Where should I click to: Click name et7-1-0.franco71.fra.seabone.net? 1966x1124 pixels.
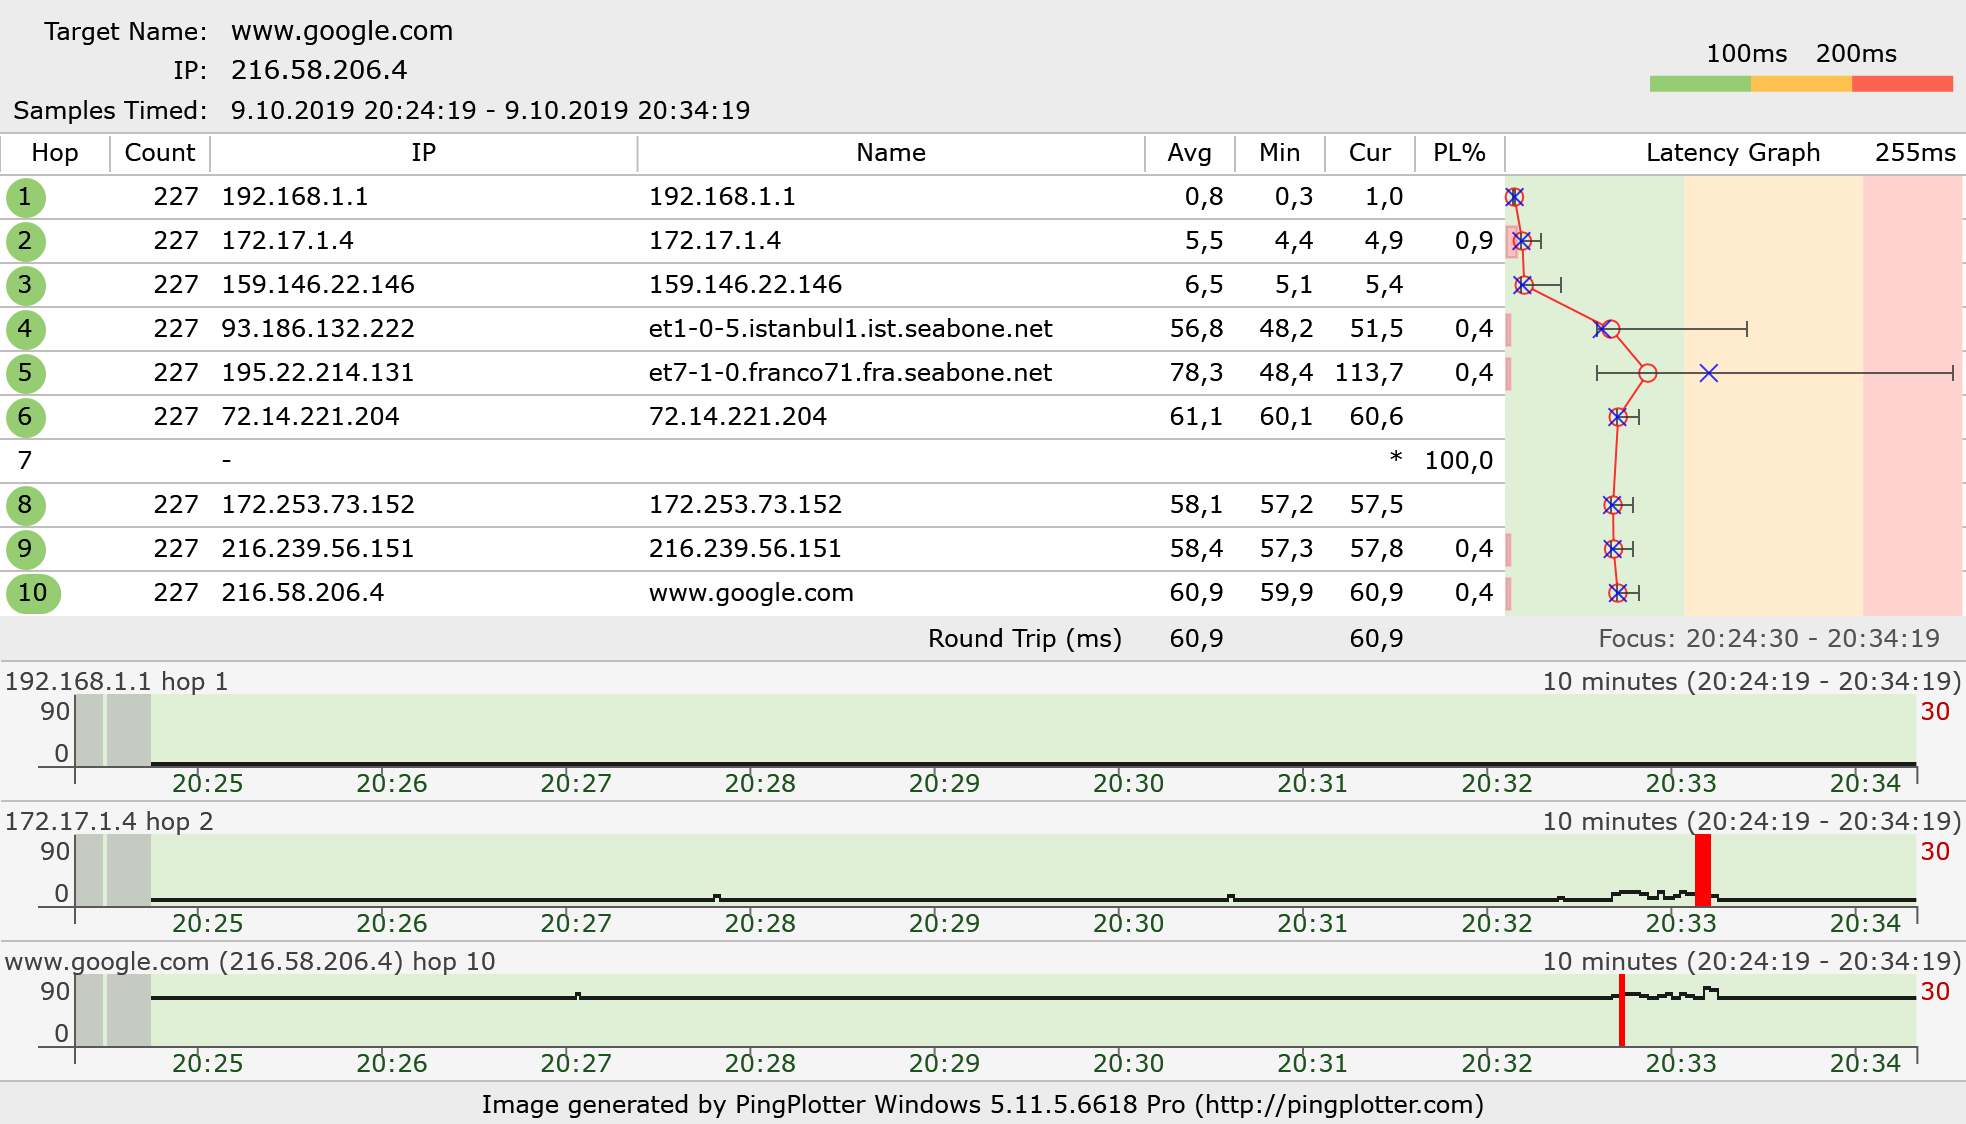click(850, 373)
